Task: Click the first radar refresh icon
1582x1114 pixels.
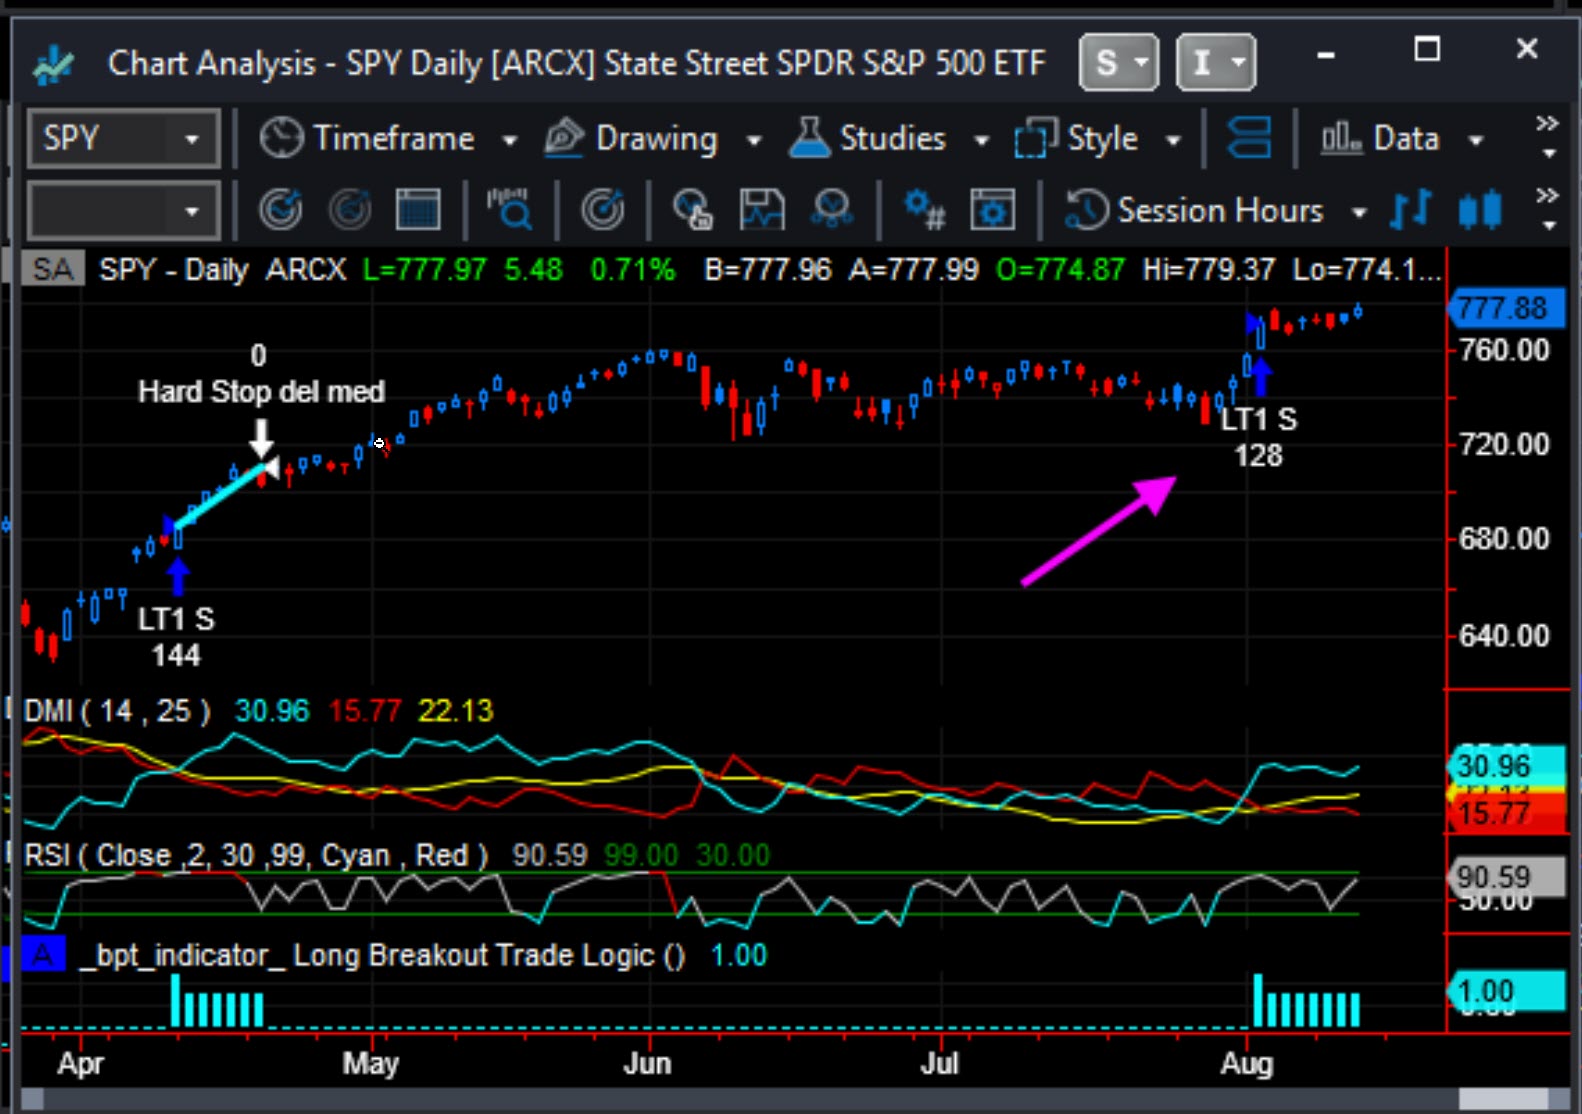Action: (281, 210)
